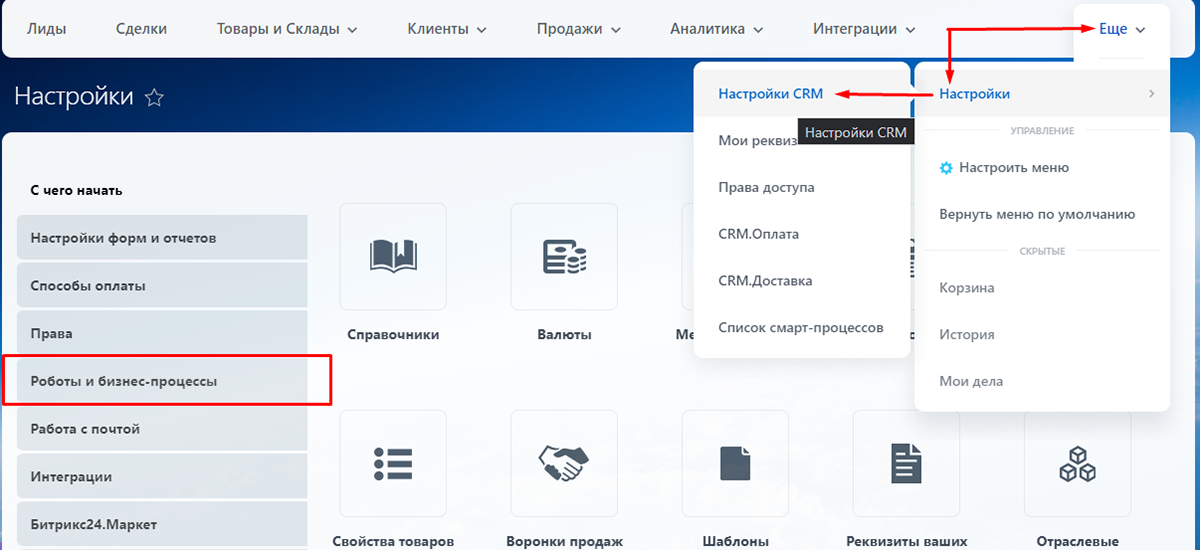The image size is (1200, 550).
Task: Expand the Клиенты menu dropdown
Action: tap(446, 29)
